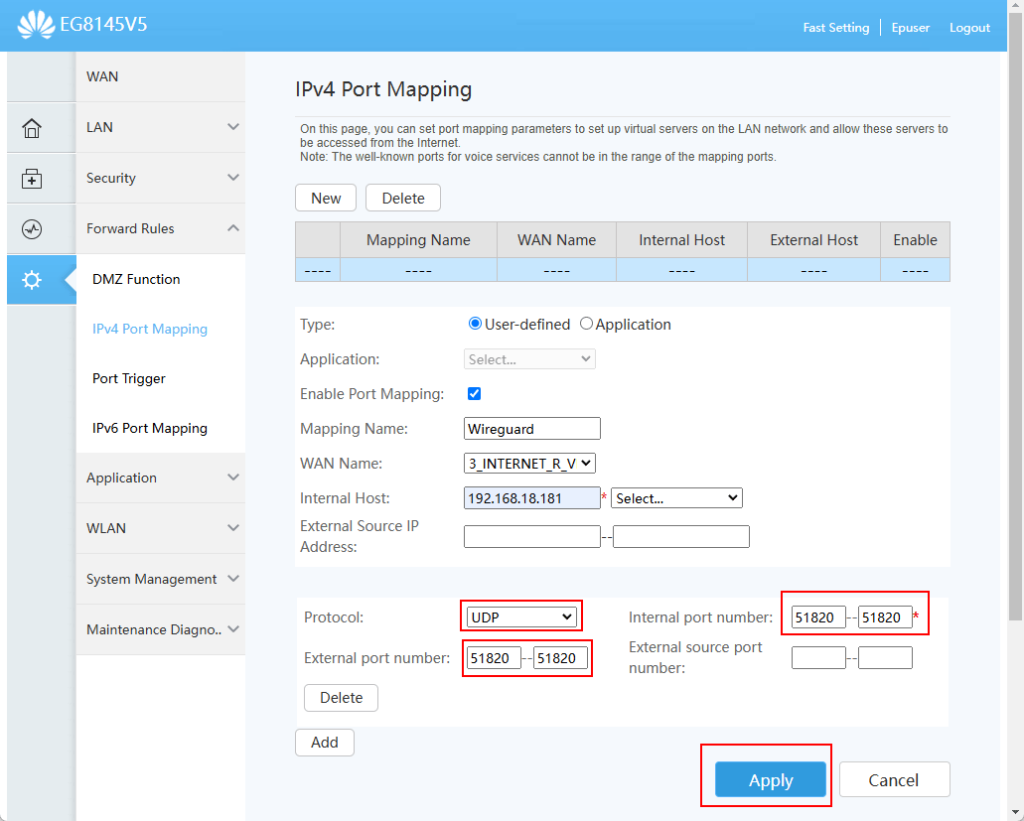1024x821 pixels.
Task: Collapse the Forward Rules section
Action: point(160,229)
